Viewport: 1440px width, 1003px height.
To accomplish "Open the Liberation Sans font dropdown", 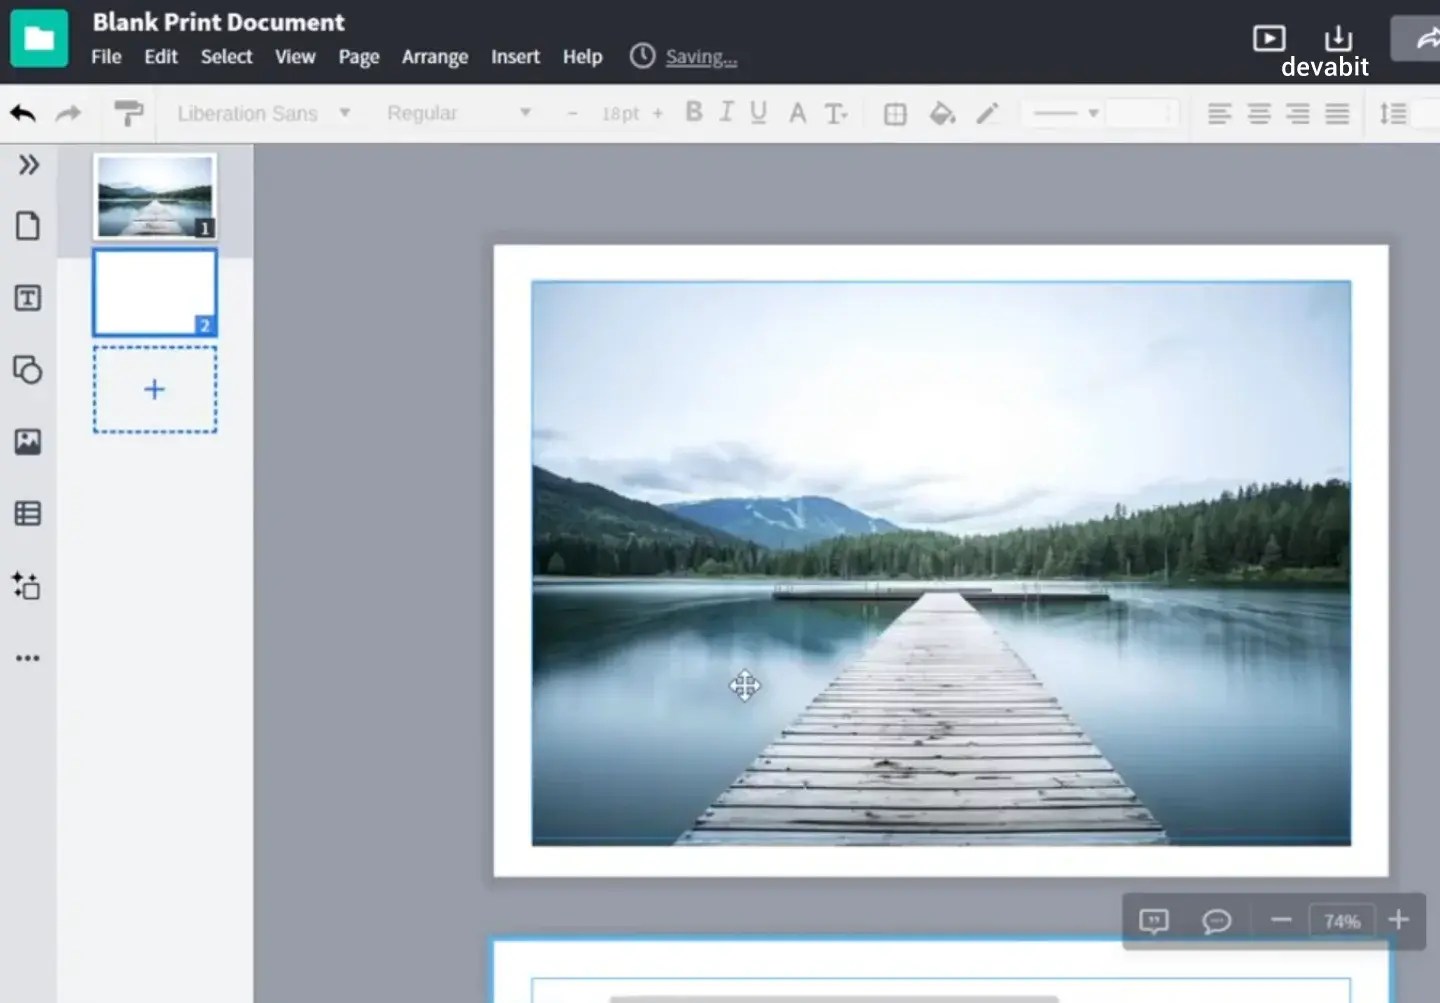I will pos(262,113).
